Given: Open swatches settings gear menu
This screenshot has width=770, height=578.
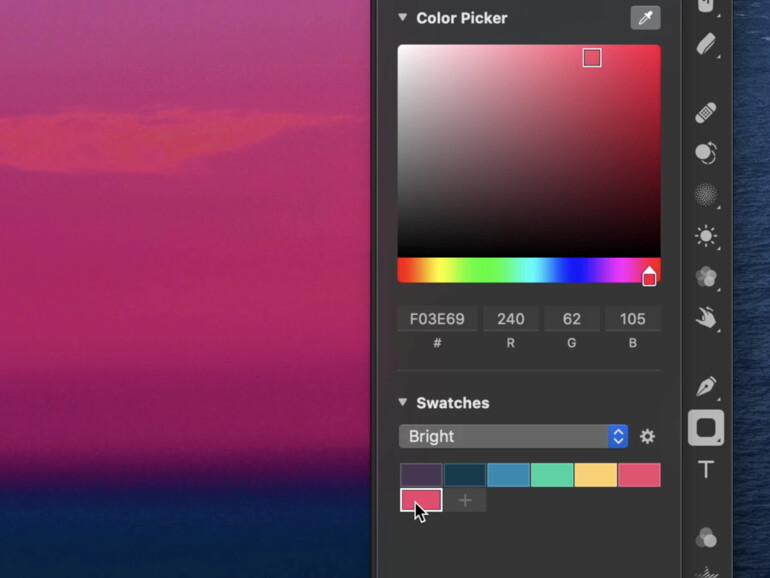Looking at the screenshot, I should [647, 436].
